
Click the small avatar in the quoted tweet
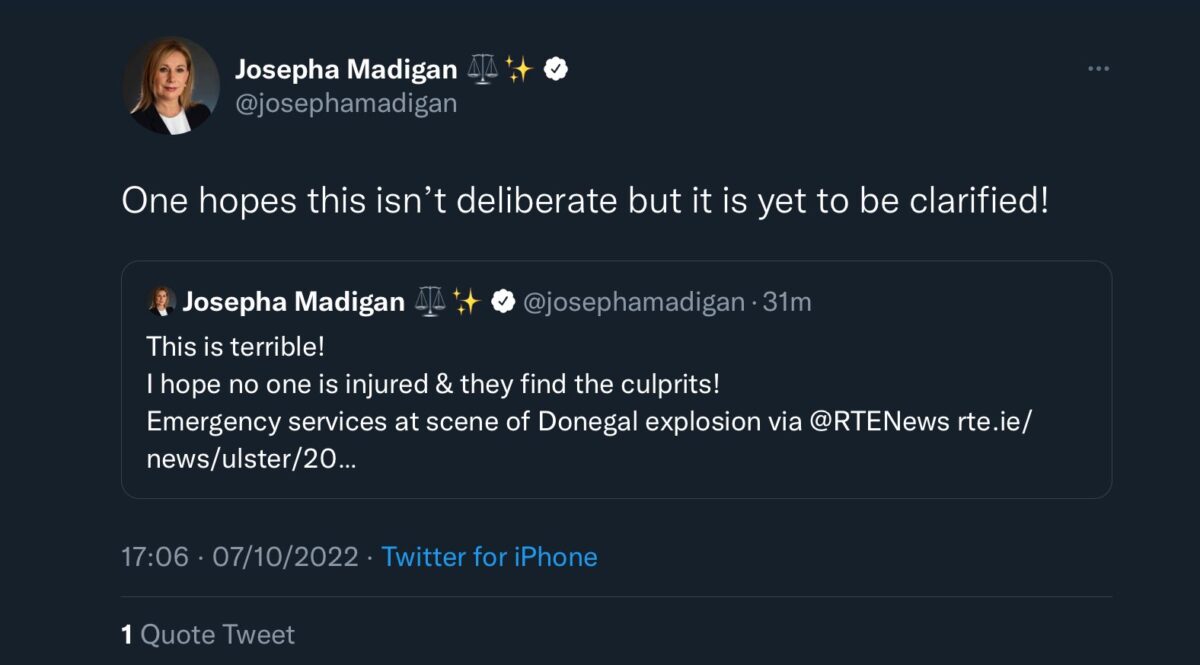coord(161,301)
